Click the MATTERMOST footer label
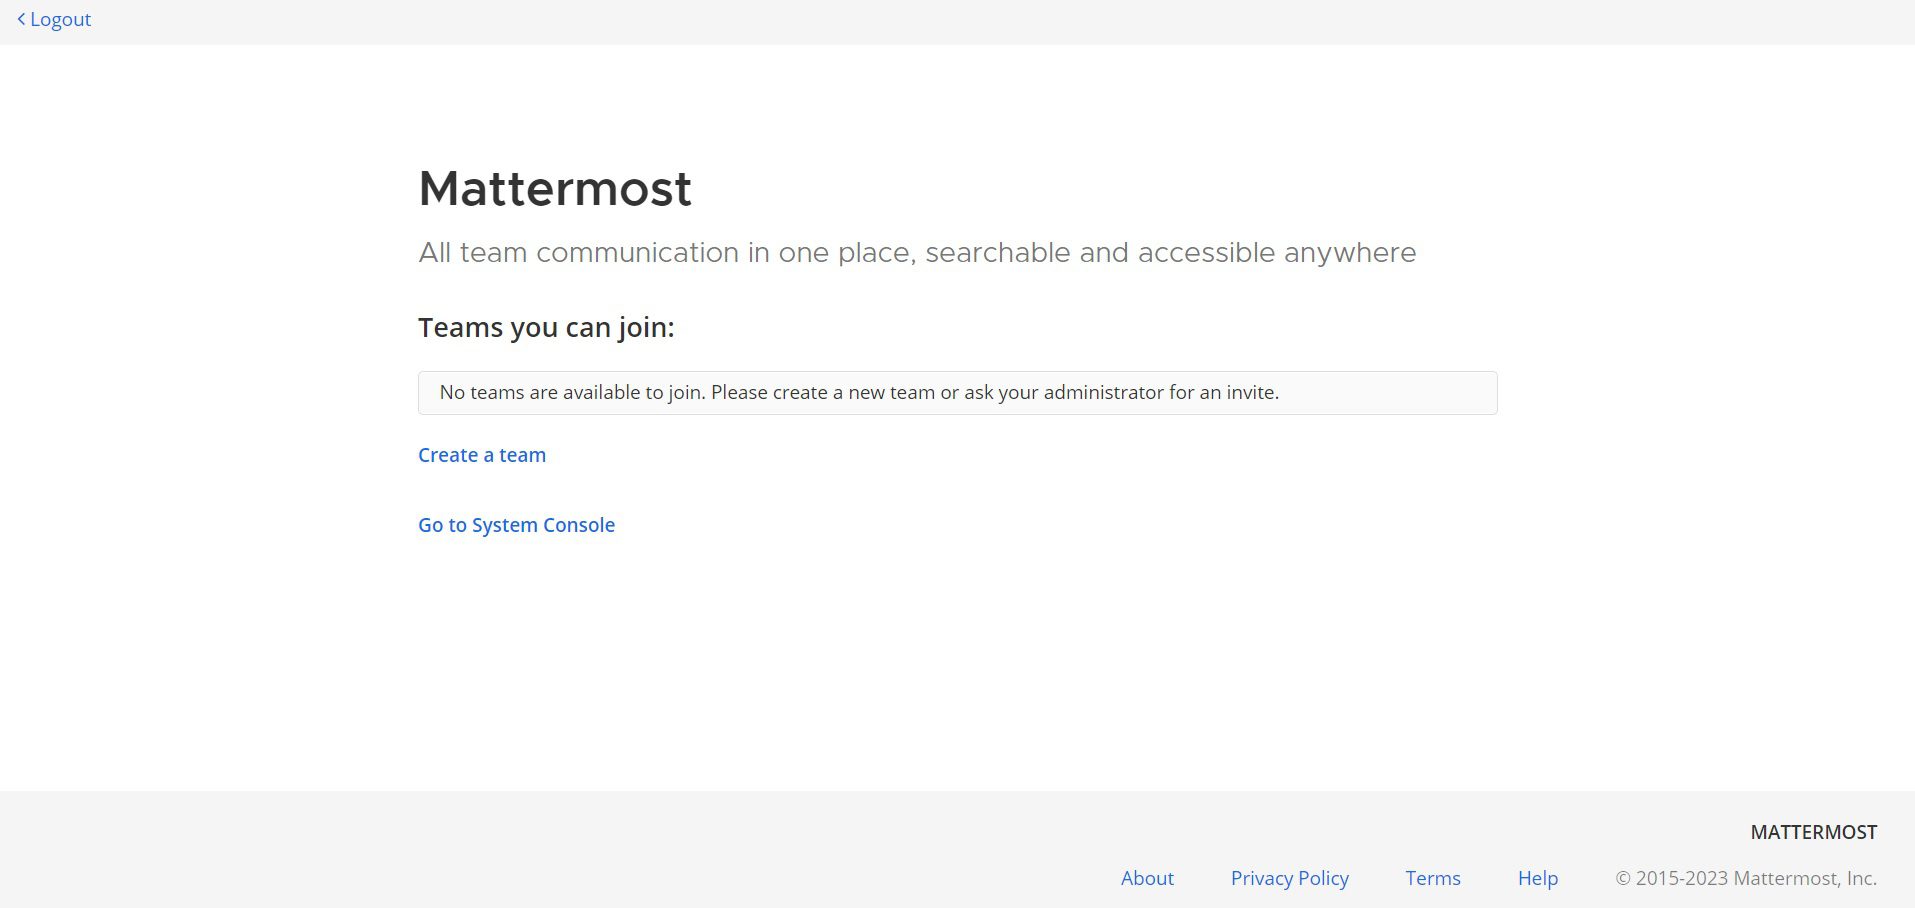Screen dimensions: 1915x908 [1813, 832]
